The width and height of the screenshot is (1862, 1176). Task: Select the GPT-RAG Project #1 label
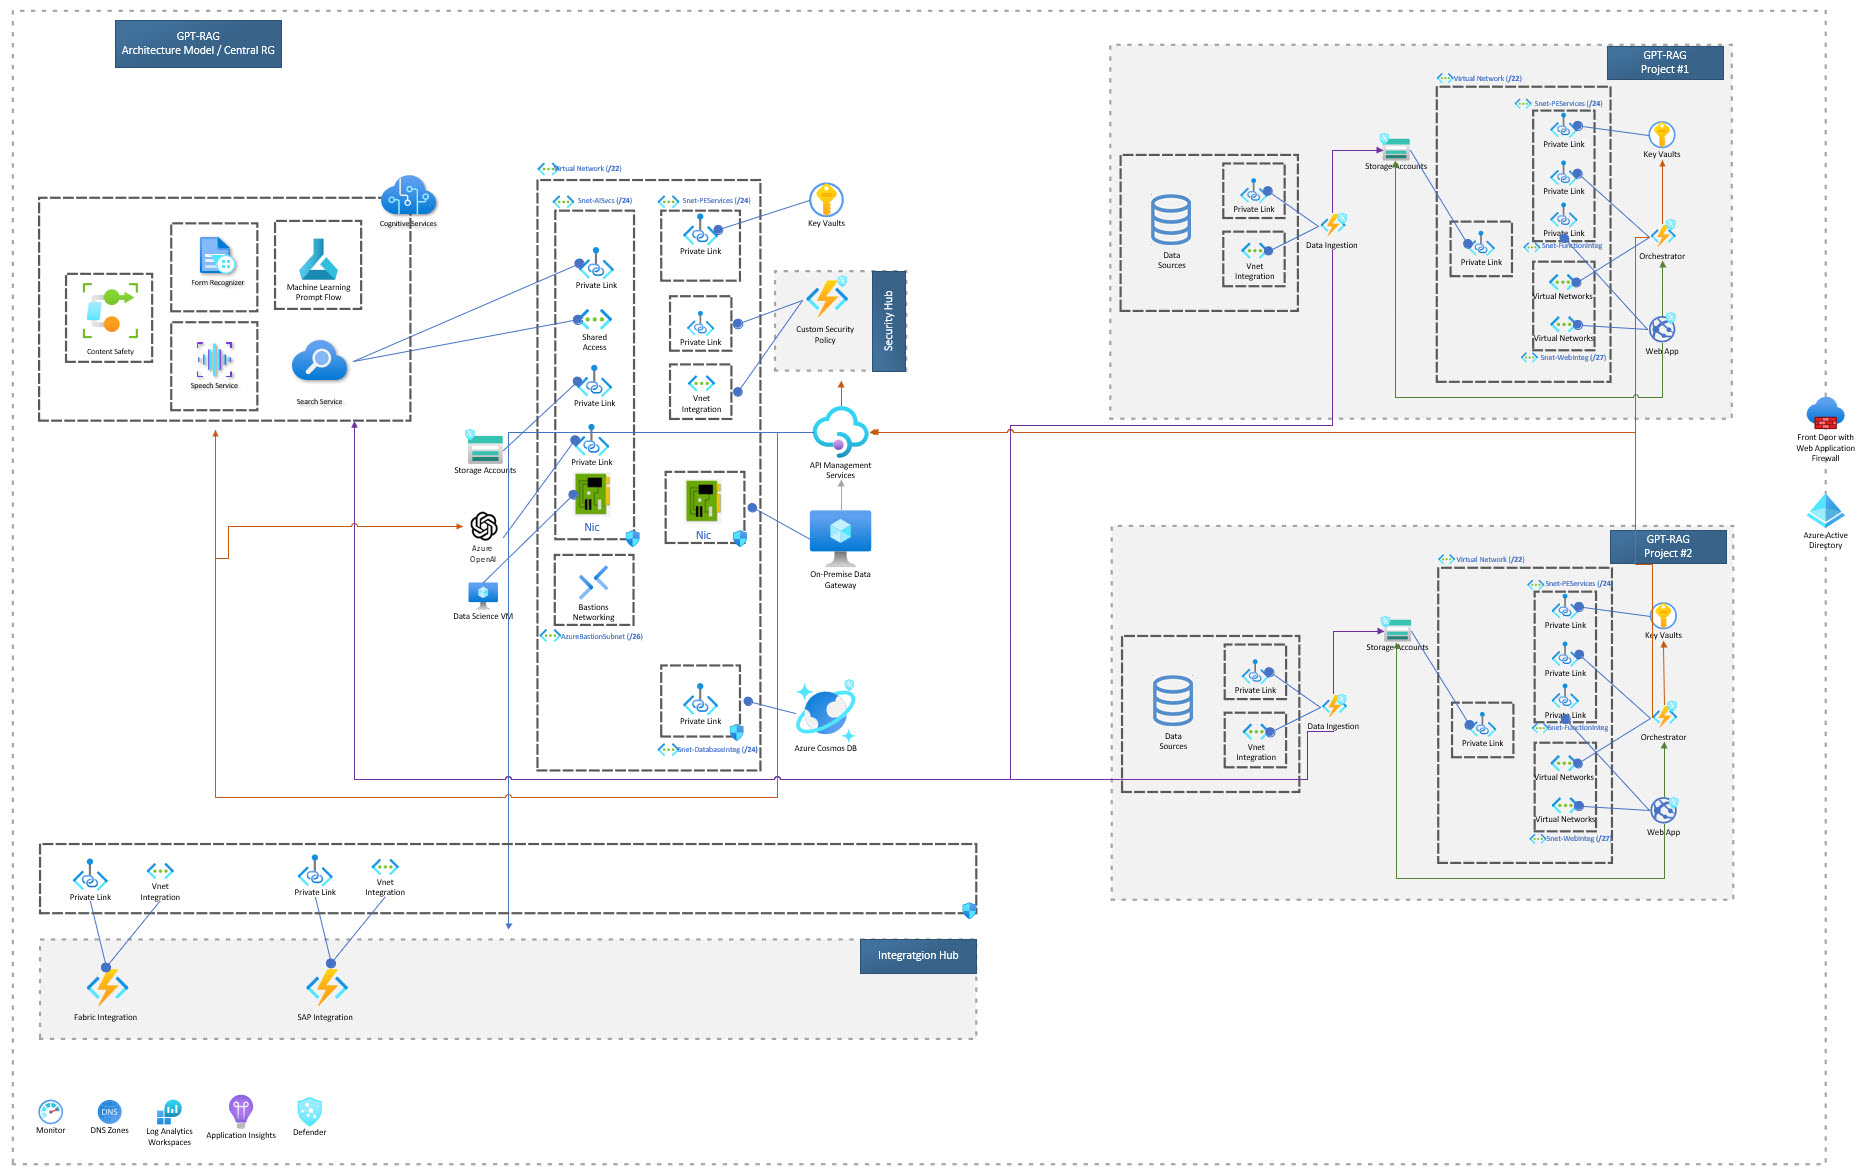coord(1665,62)
